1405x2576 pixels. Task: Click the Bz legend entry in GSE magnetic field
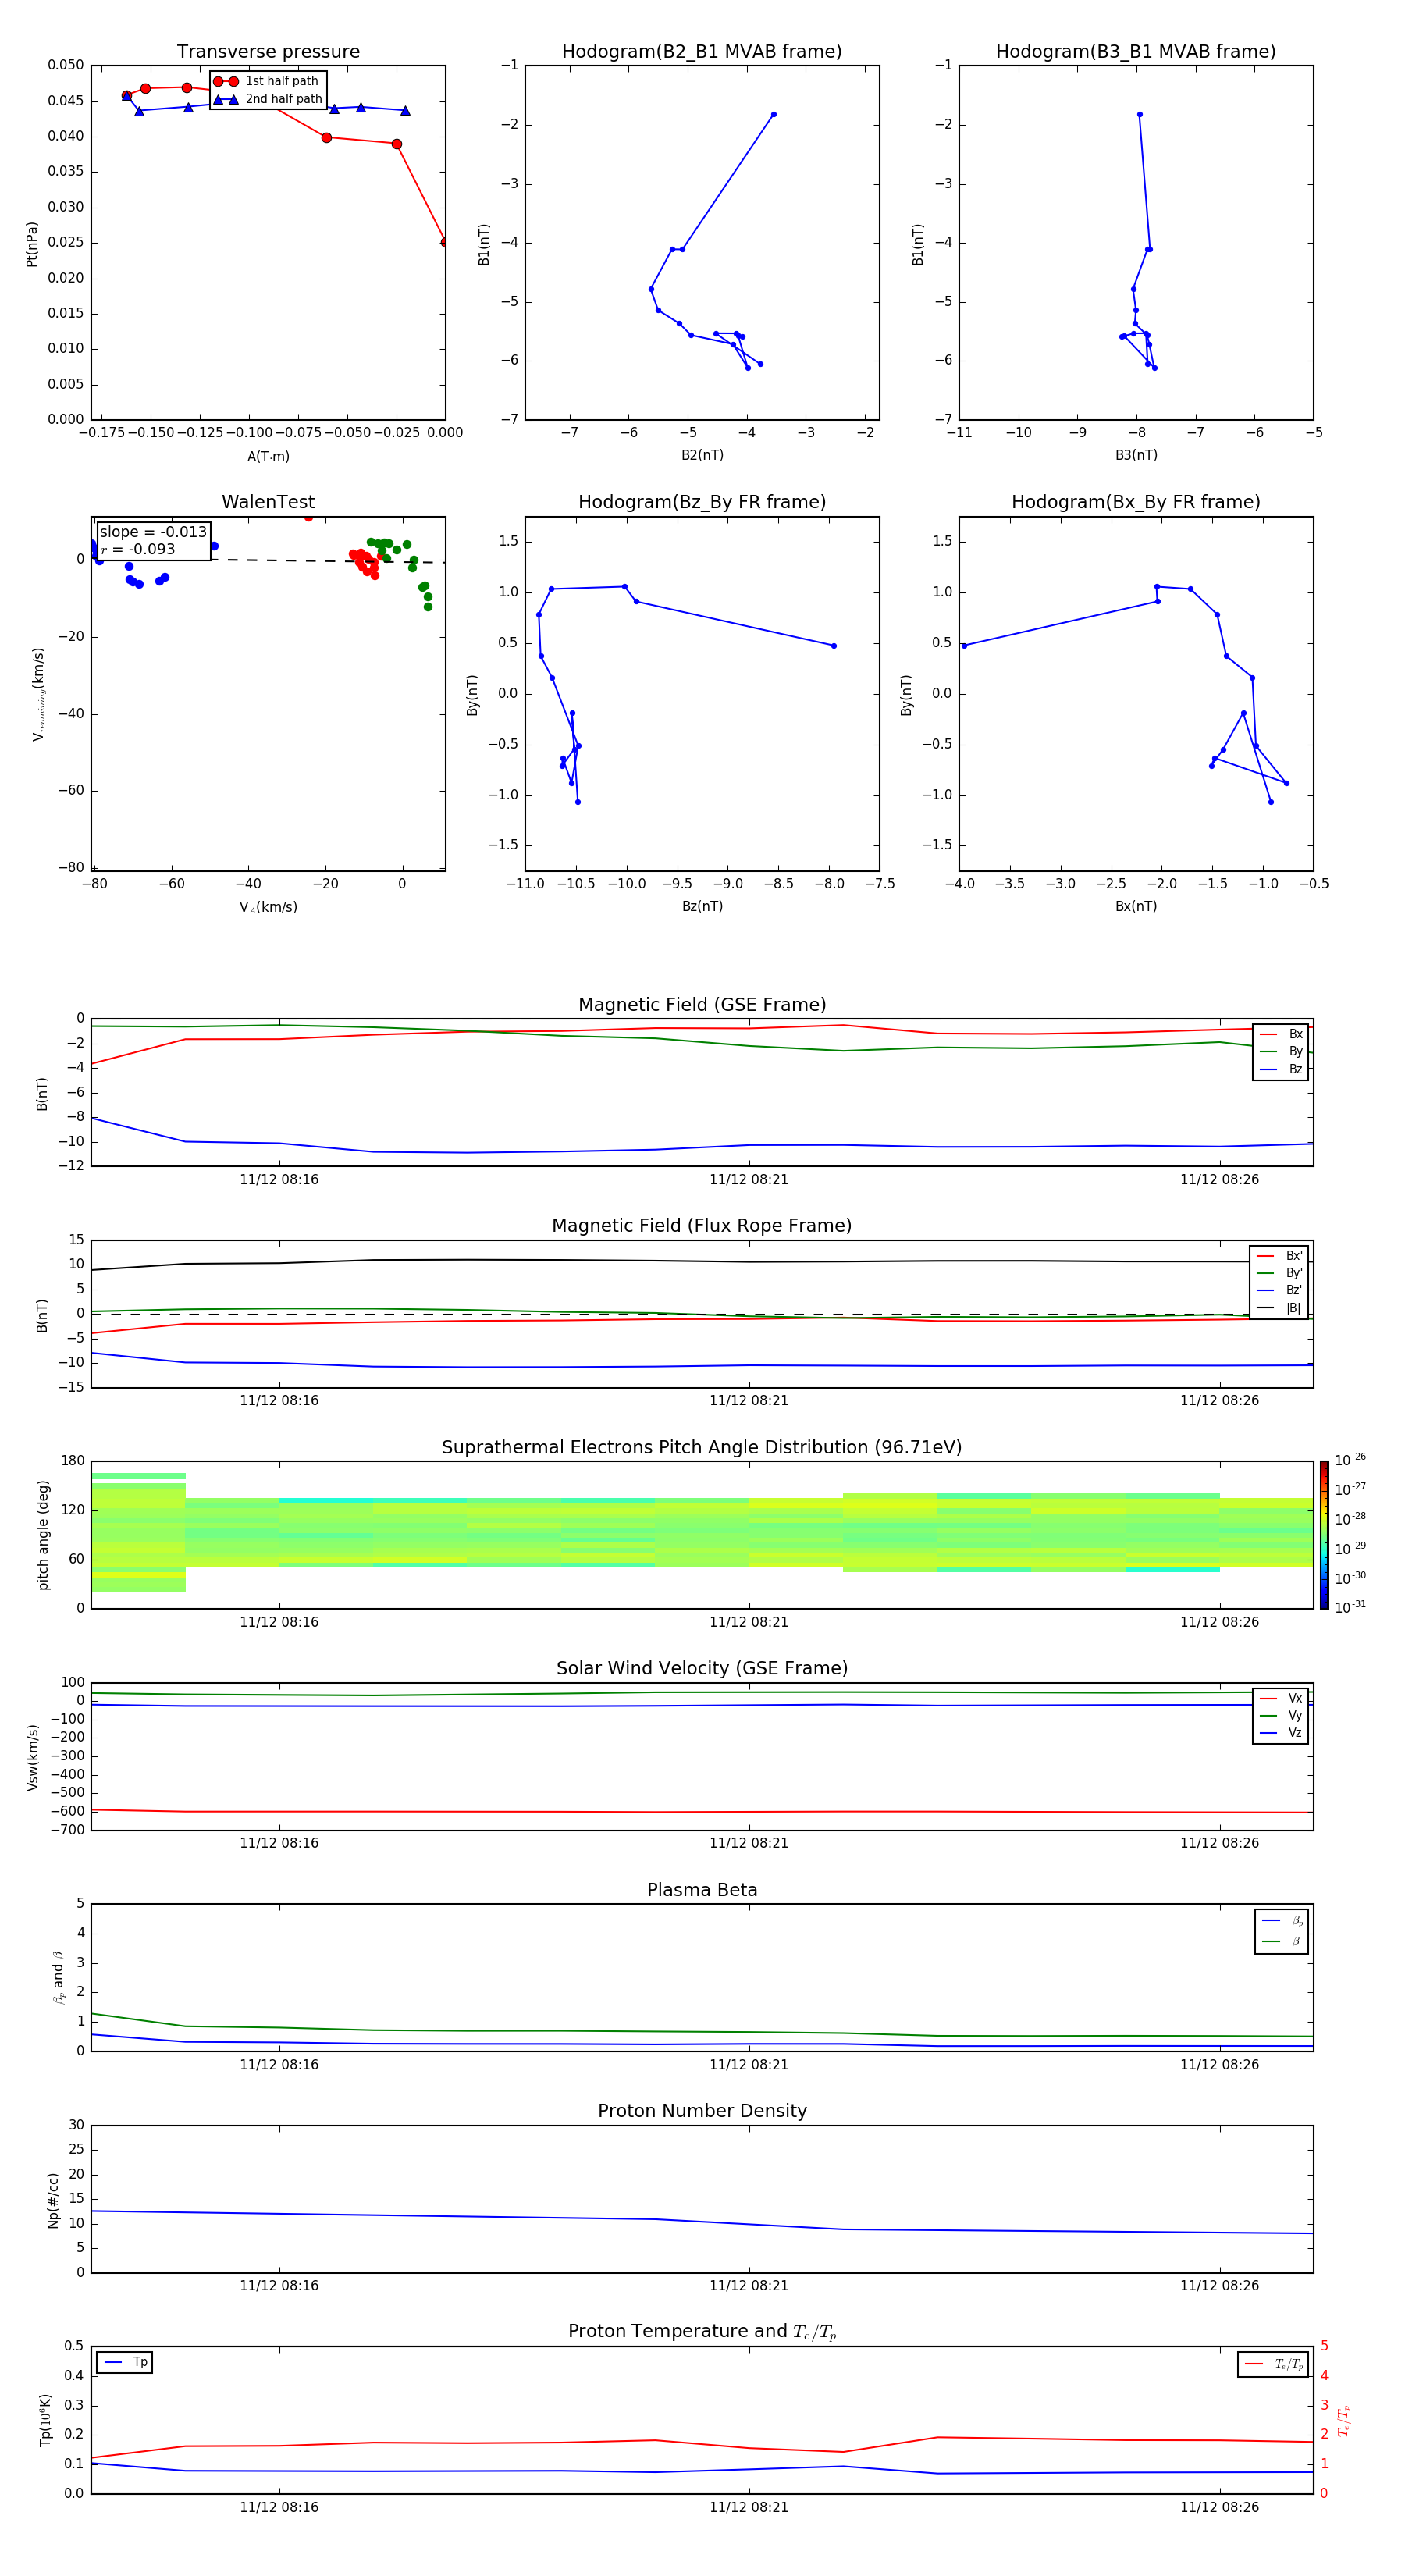click(x=1281, y=1069)
